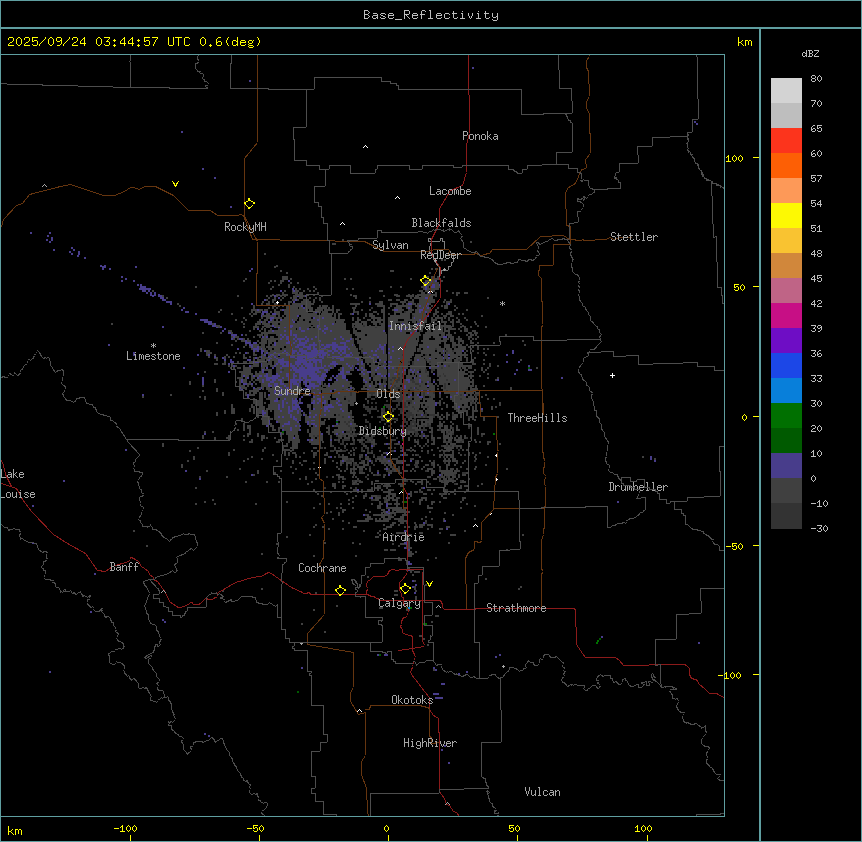862x842 pixels.
Task: Click the Strathmore city label
Action: point(516,608)
